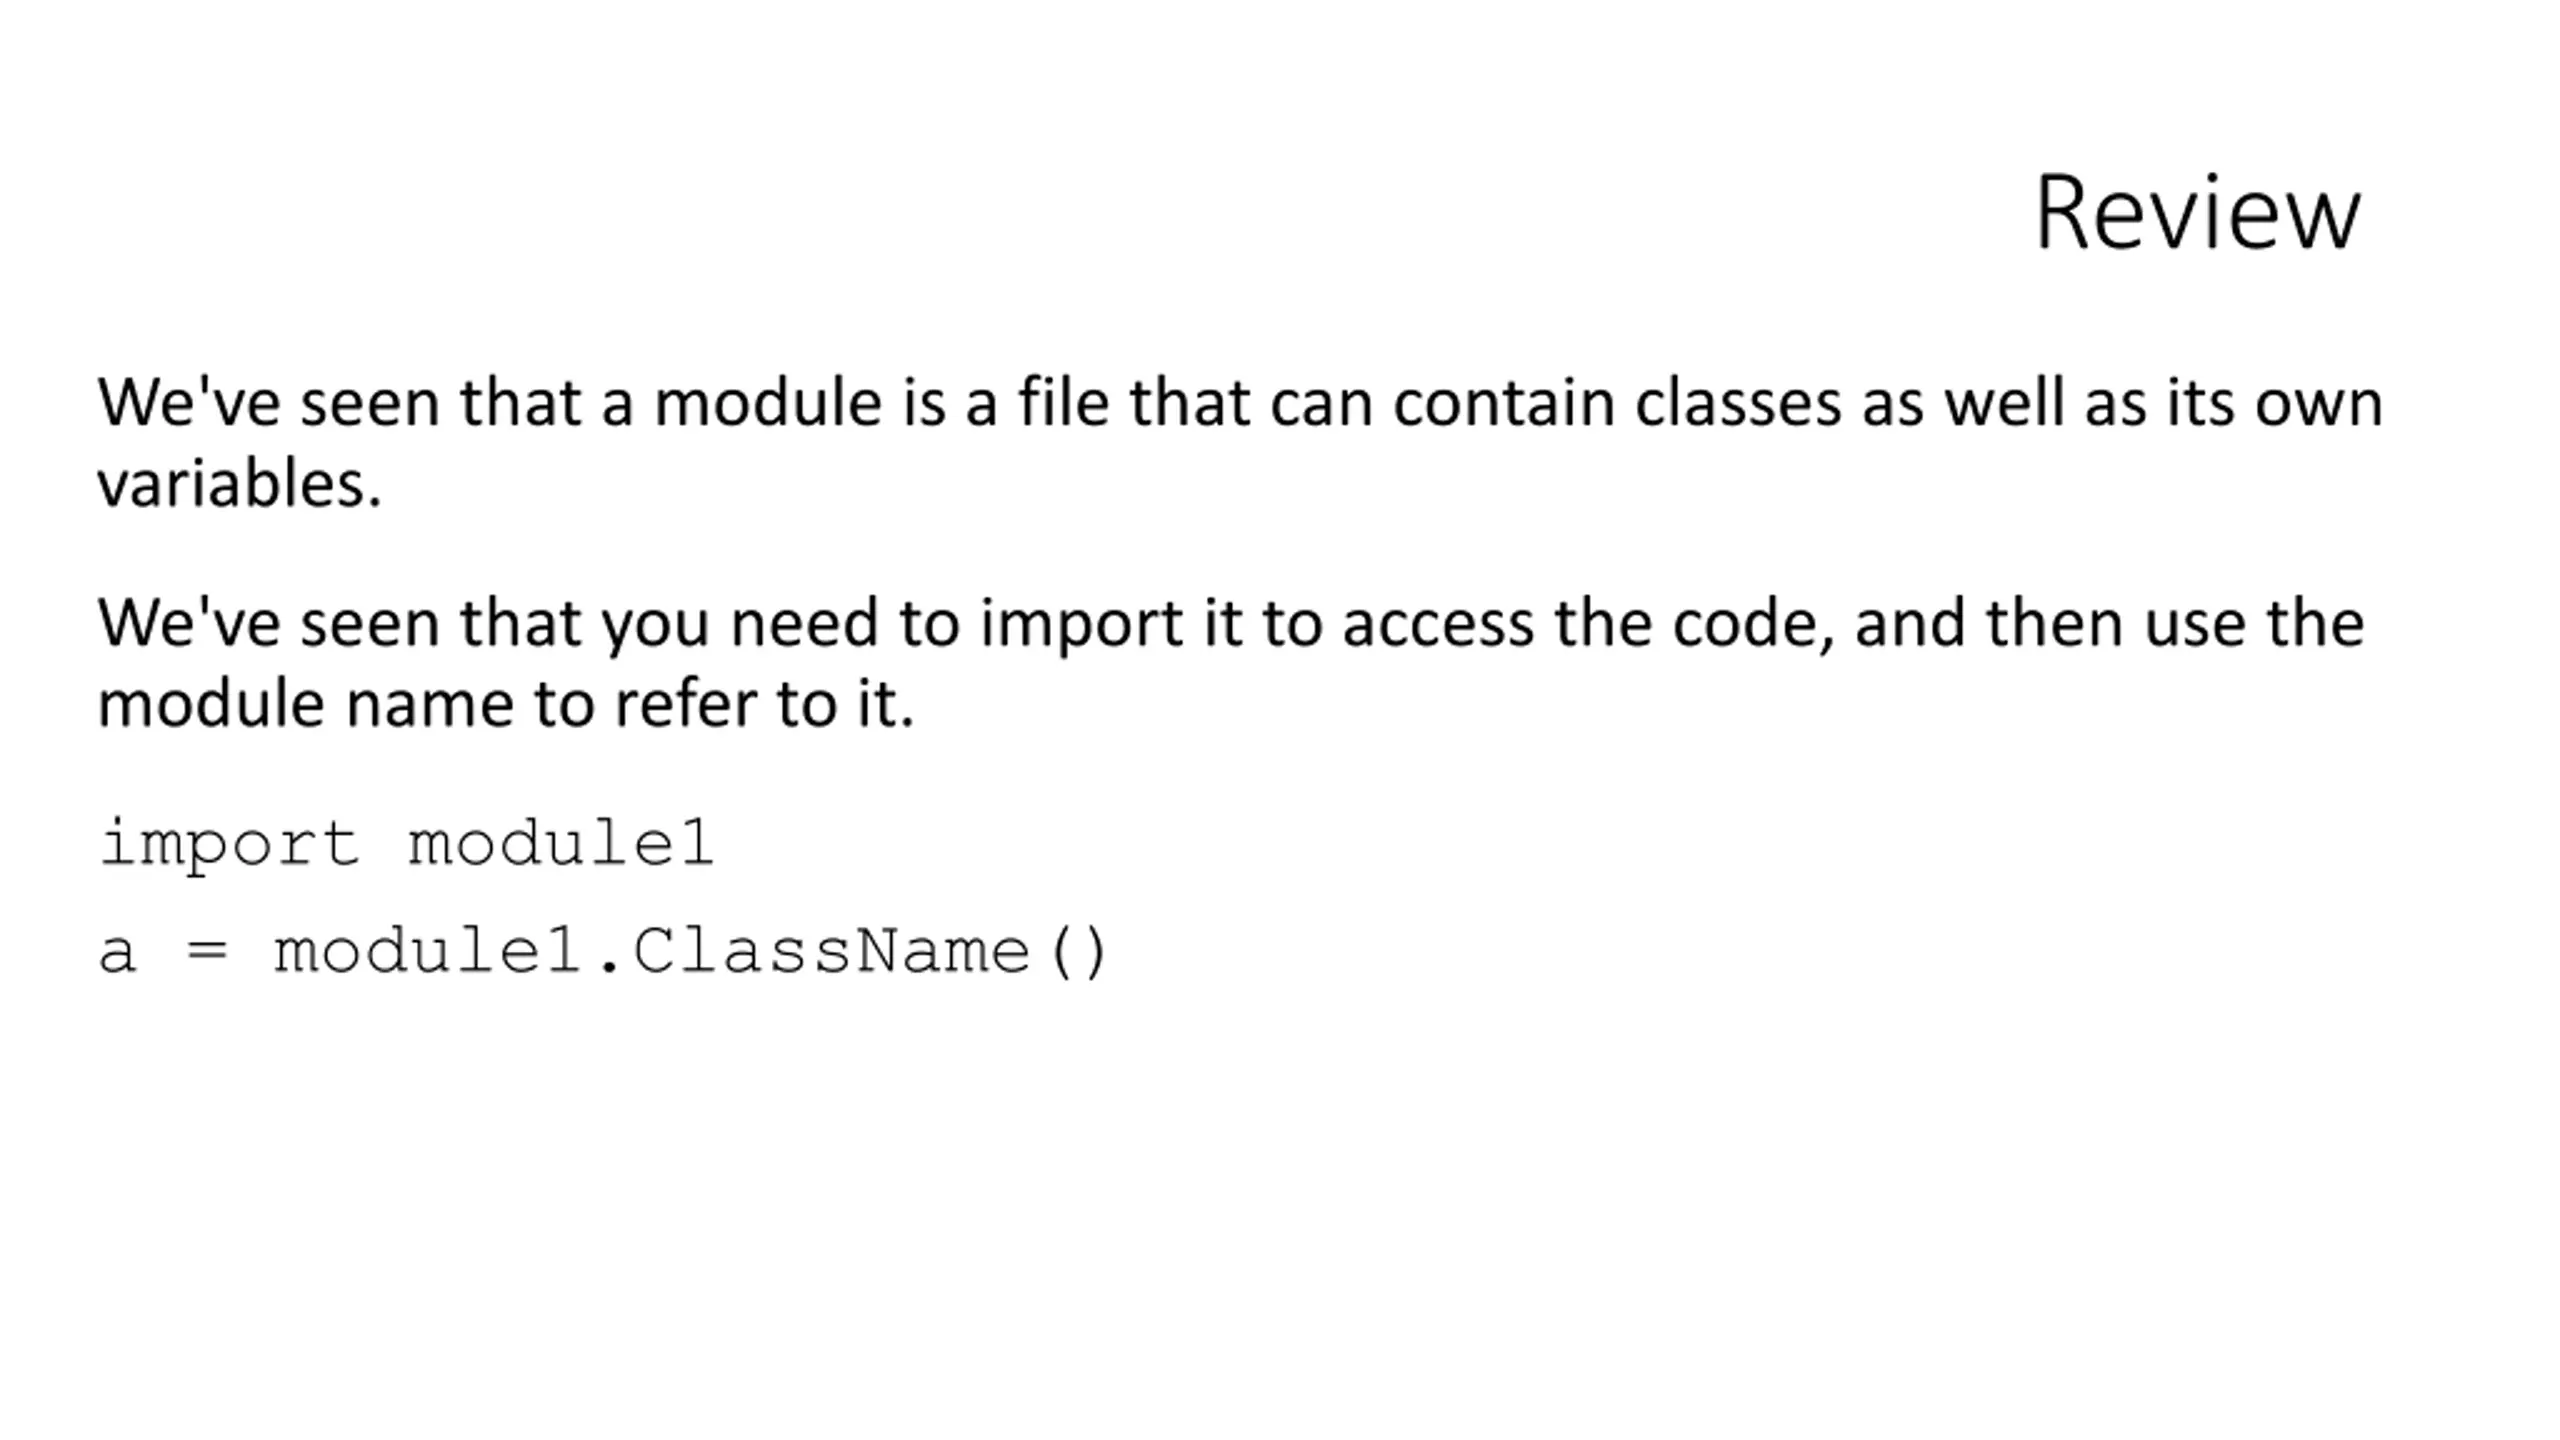The height and width of the screenshot is (1440, 2560).
Task: Click the word "variables." in the first paragraph
Action: coord(240,485)
